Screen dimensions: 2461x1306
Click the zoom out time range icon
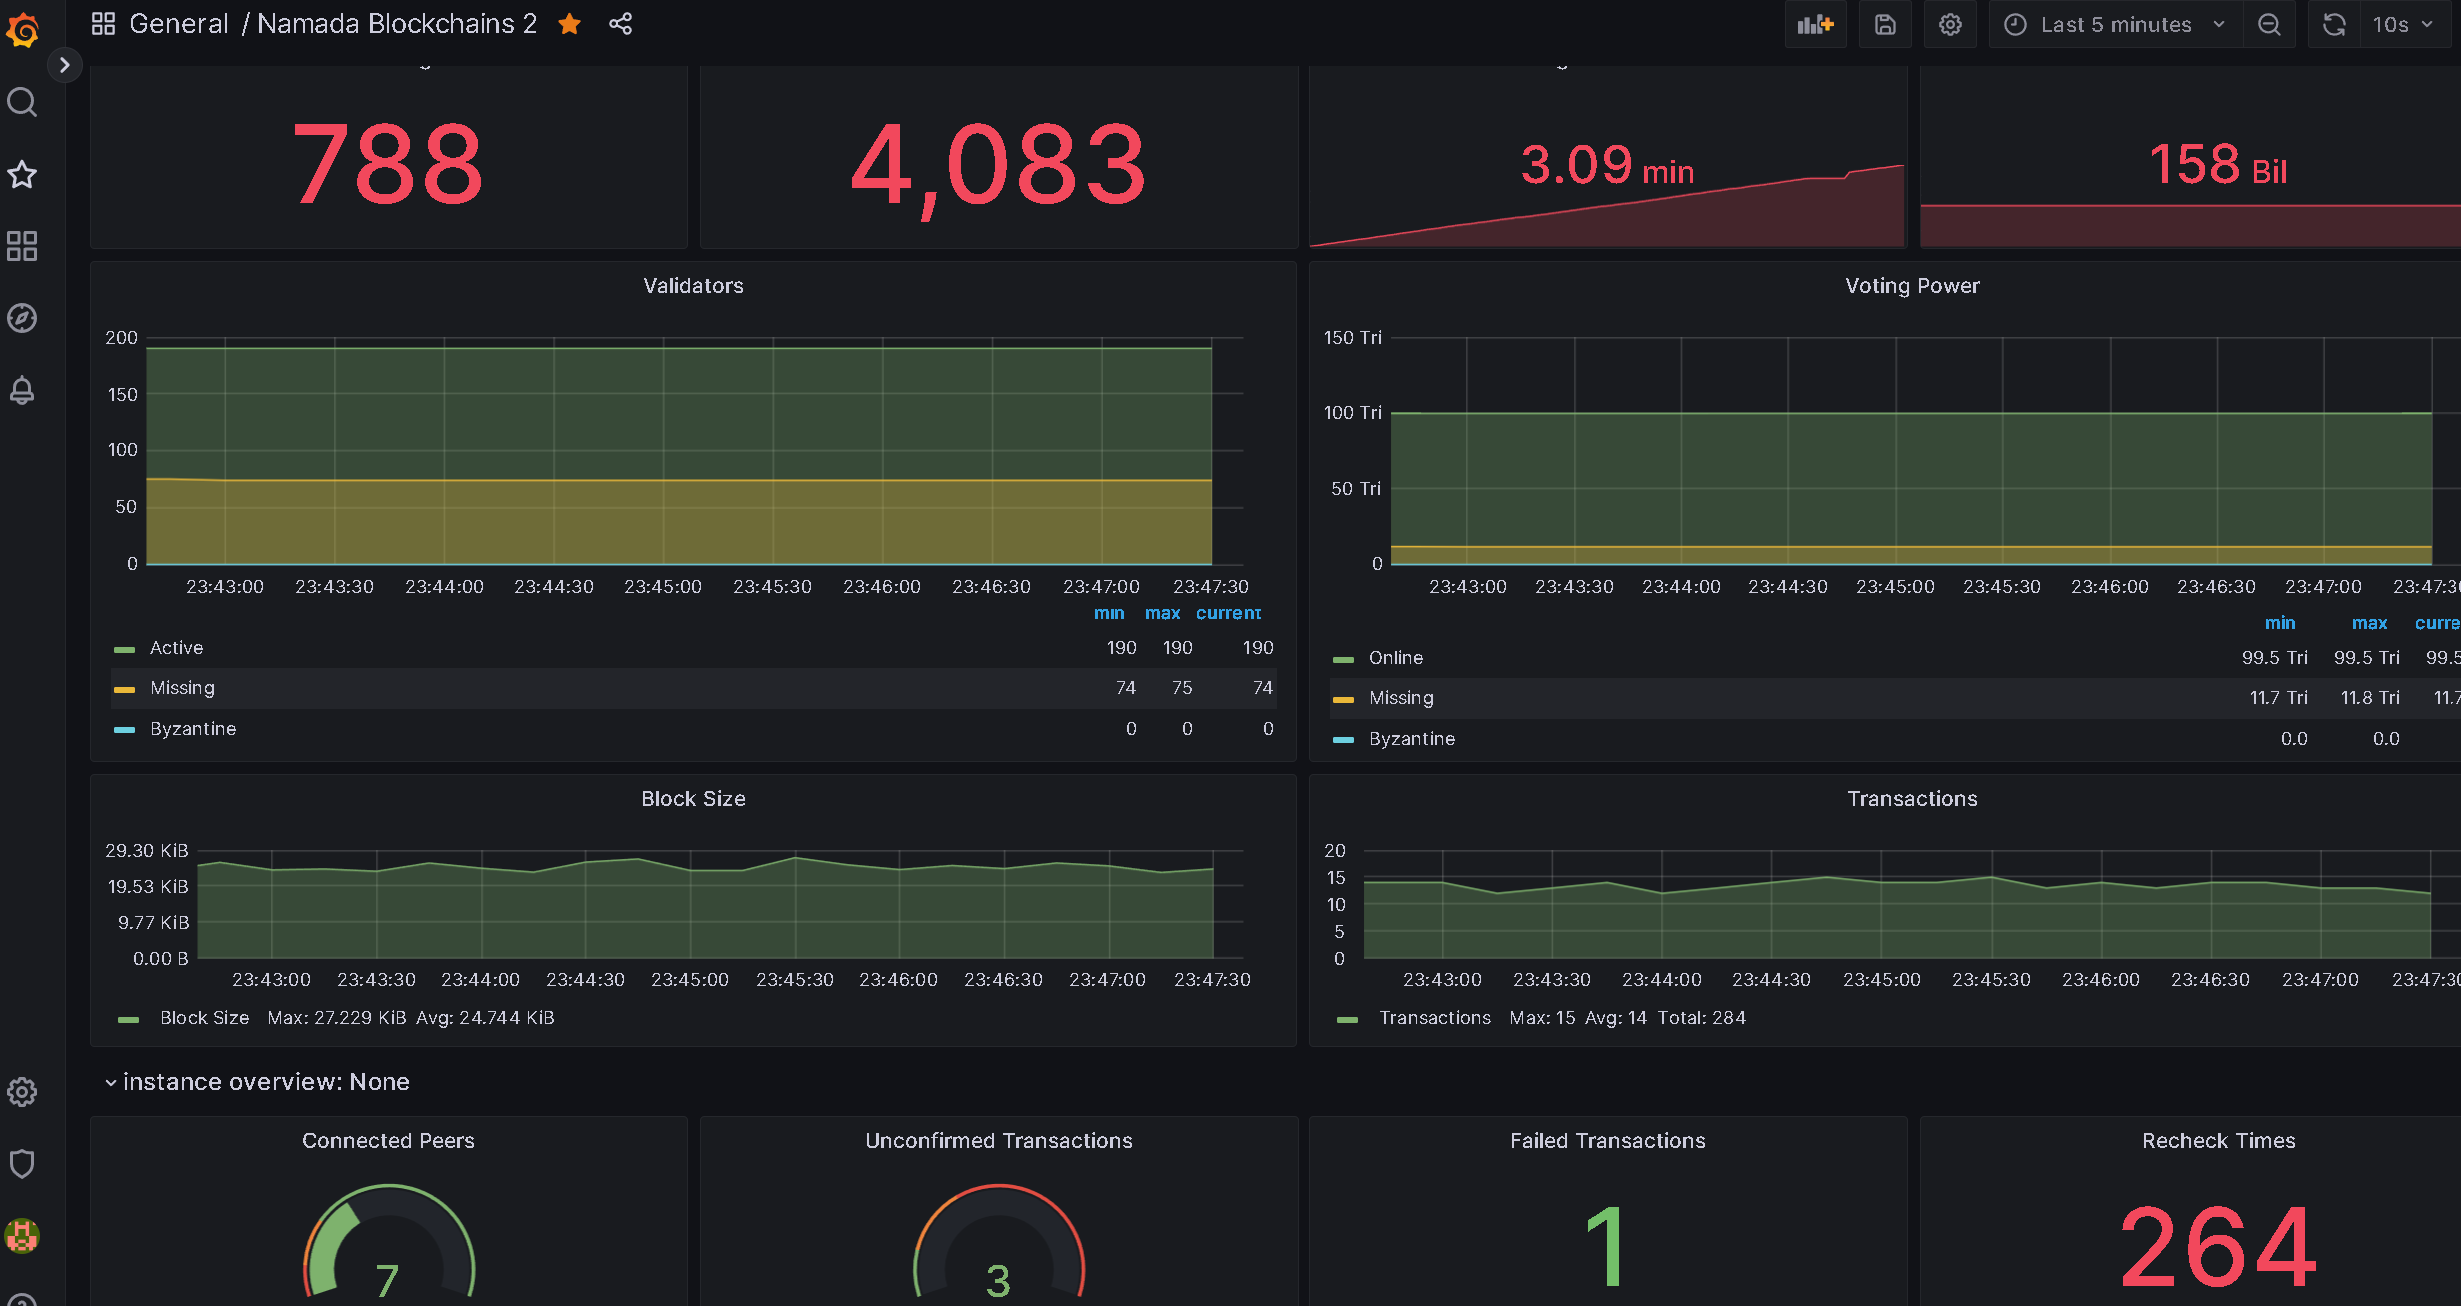pyautogui.click(x=2269, y=25)
